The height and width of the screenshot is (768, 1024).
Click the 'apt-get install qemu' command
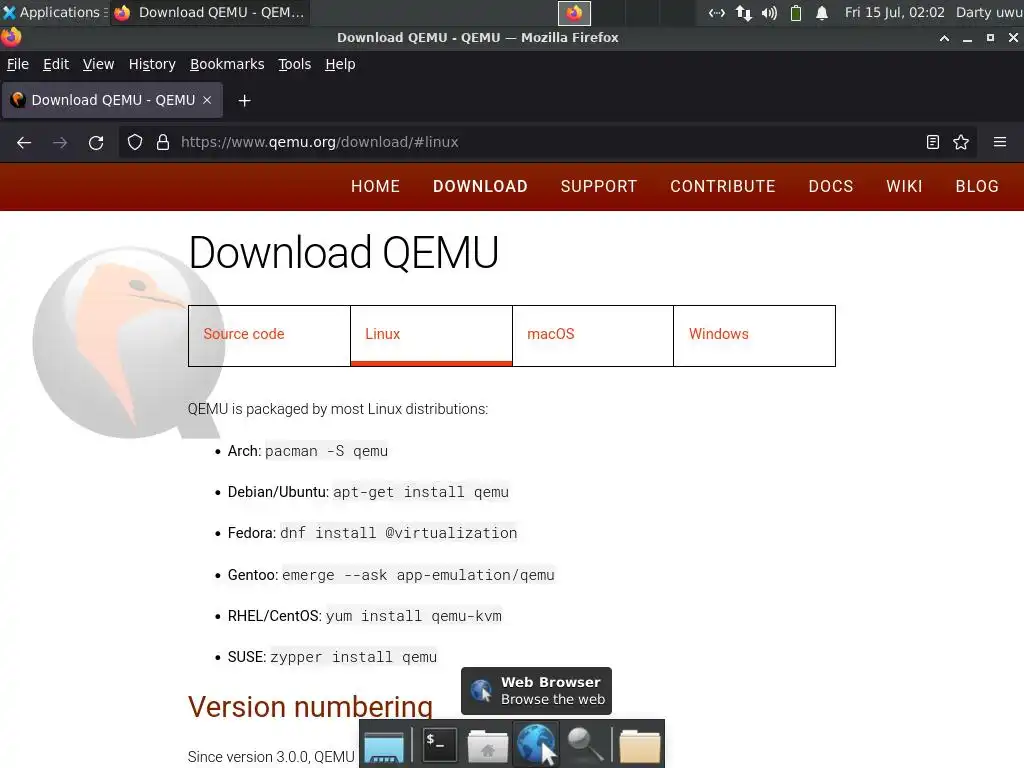(x=421, y=492)
